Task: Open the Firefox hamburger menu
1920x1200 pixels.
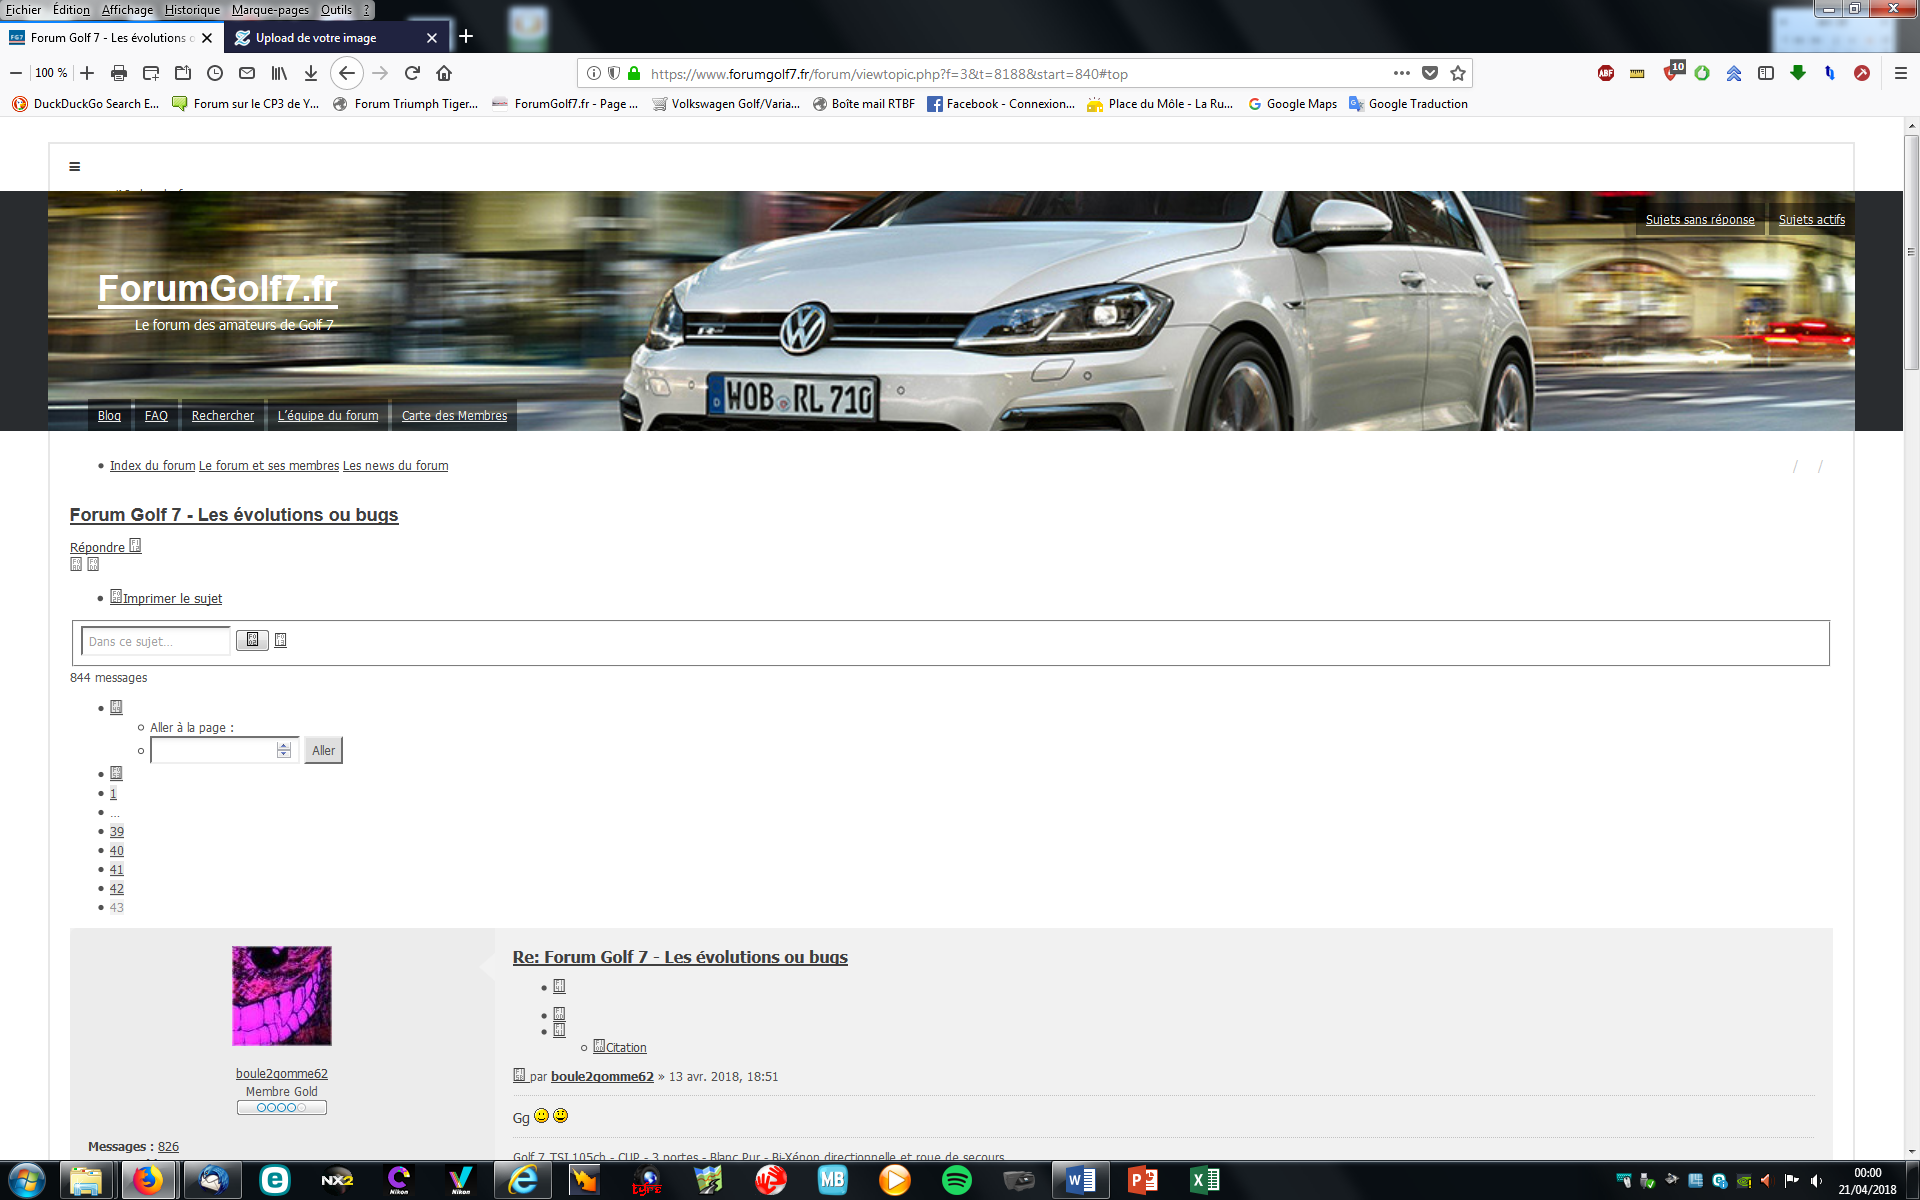Action: [1901, 73]
